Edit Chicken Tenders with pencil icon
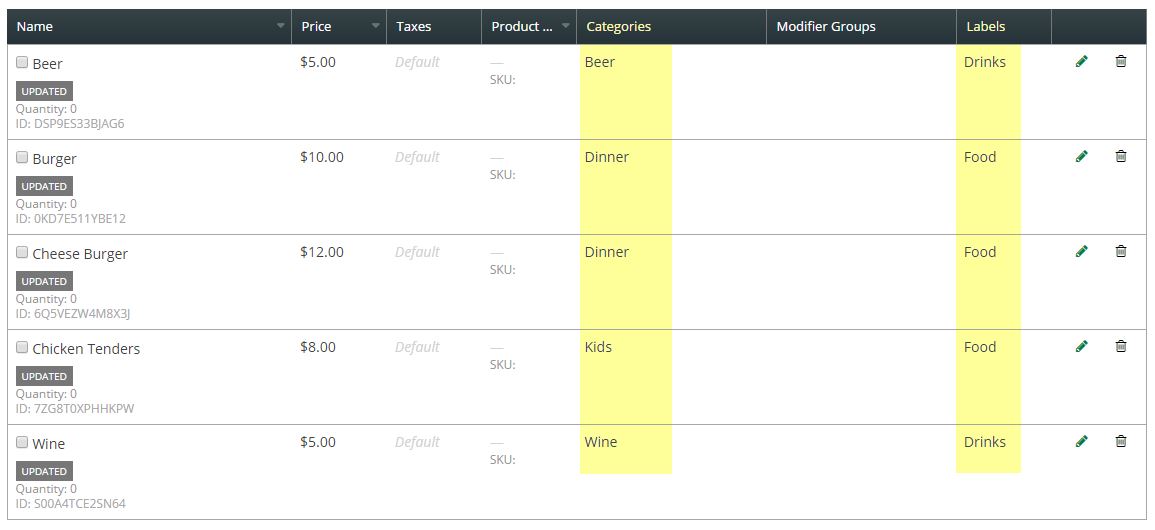The image size is (1155, 530). (1081, 347)
